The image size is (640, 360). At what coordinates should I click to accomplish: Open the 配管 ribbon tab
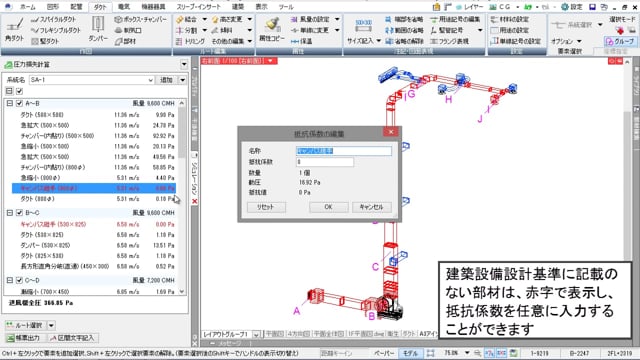[x=76, y=7]
